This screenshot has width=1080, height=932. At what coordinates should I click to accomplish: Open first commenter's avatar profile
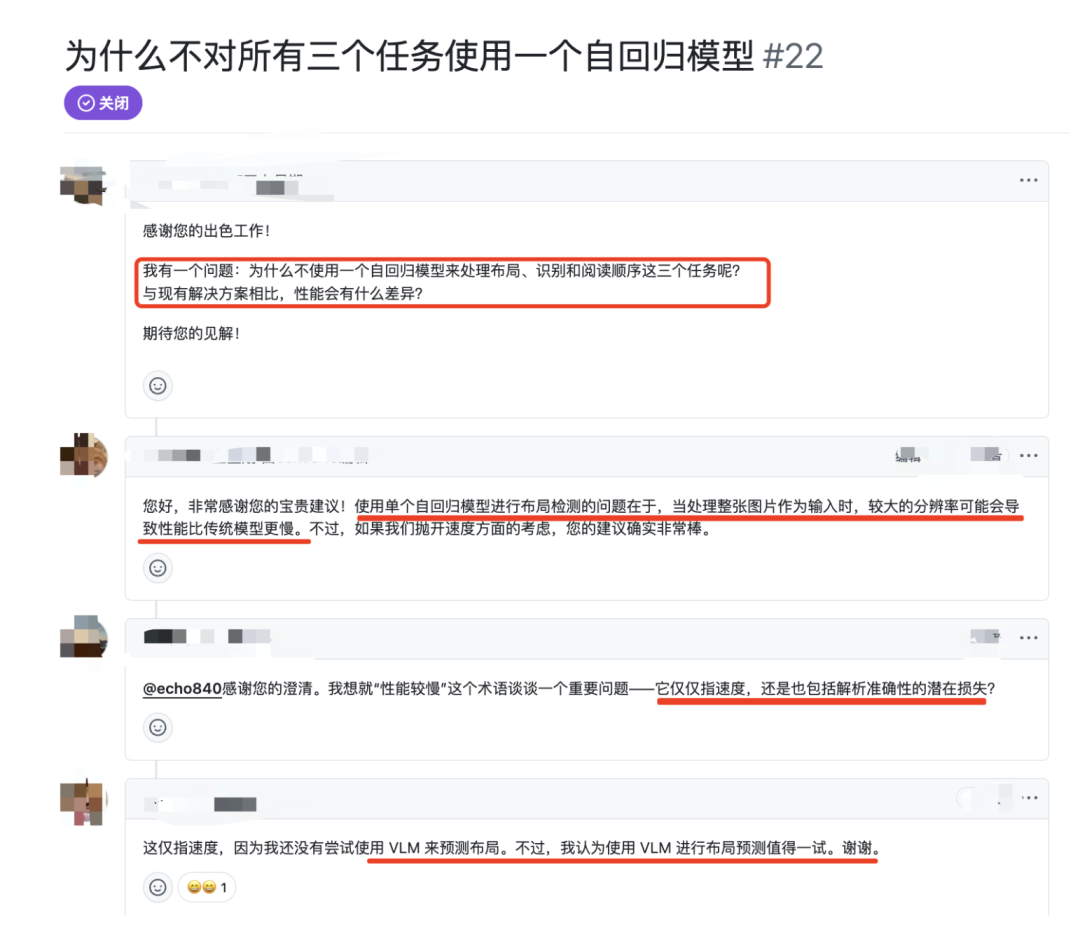tap(83, 185)
